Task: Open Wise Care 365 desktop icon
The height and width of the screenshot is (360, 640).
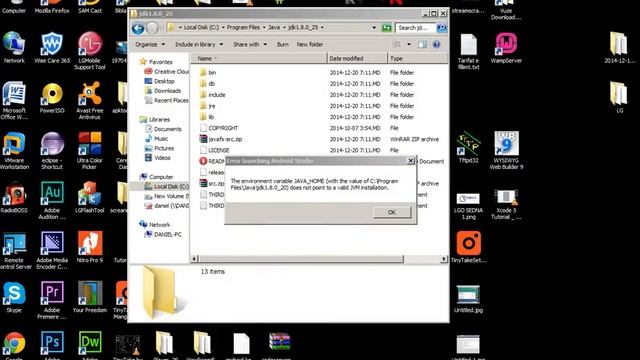Action: coord(52,48)
